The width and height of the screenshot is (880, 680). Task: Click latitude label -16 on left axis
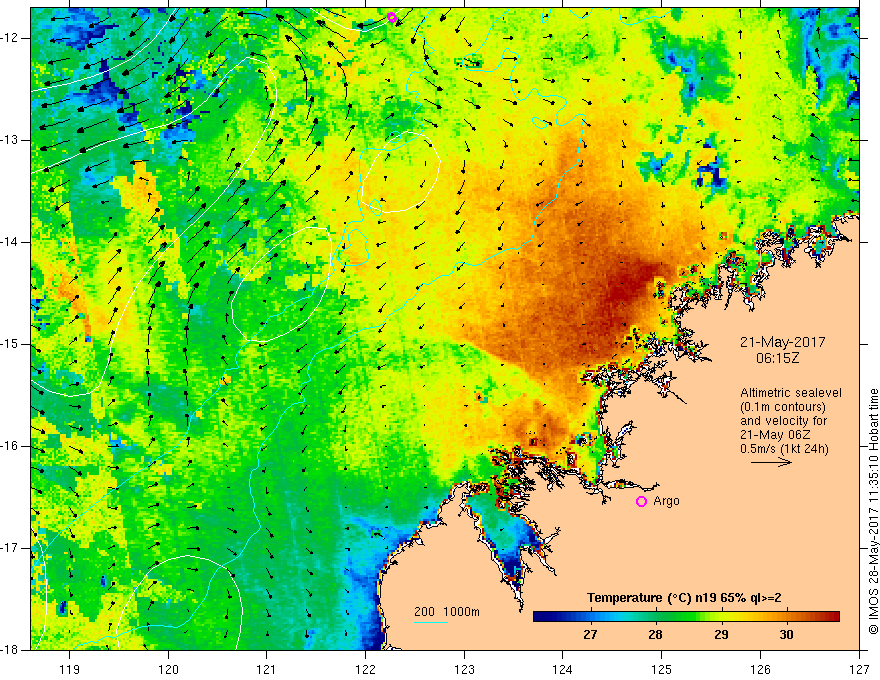pos(10,446)
